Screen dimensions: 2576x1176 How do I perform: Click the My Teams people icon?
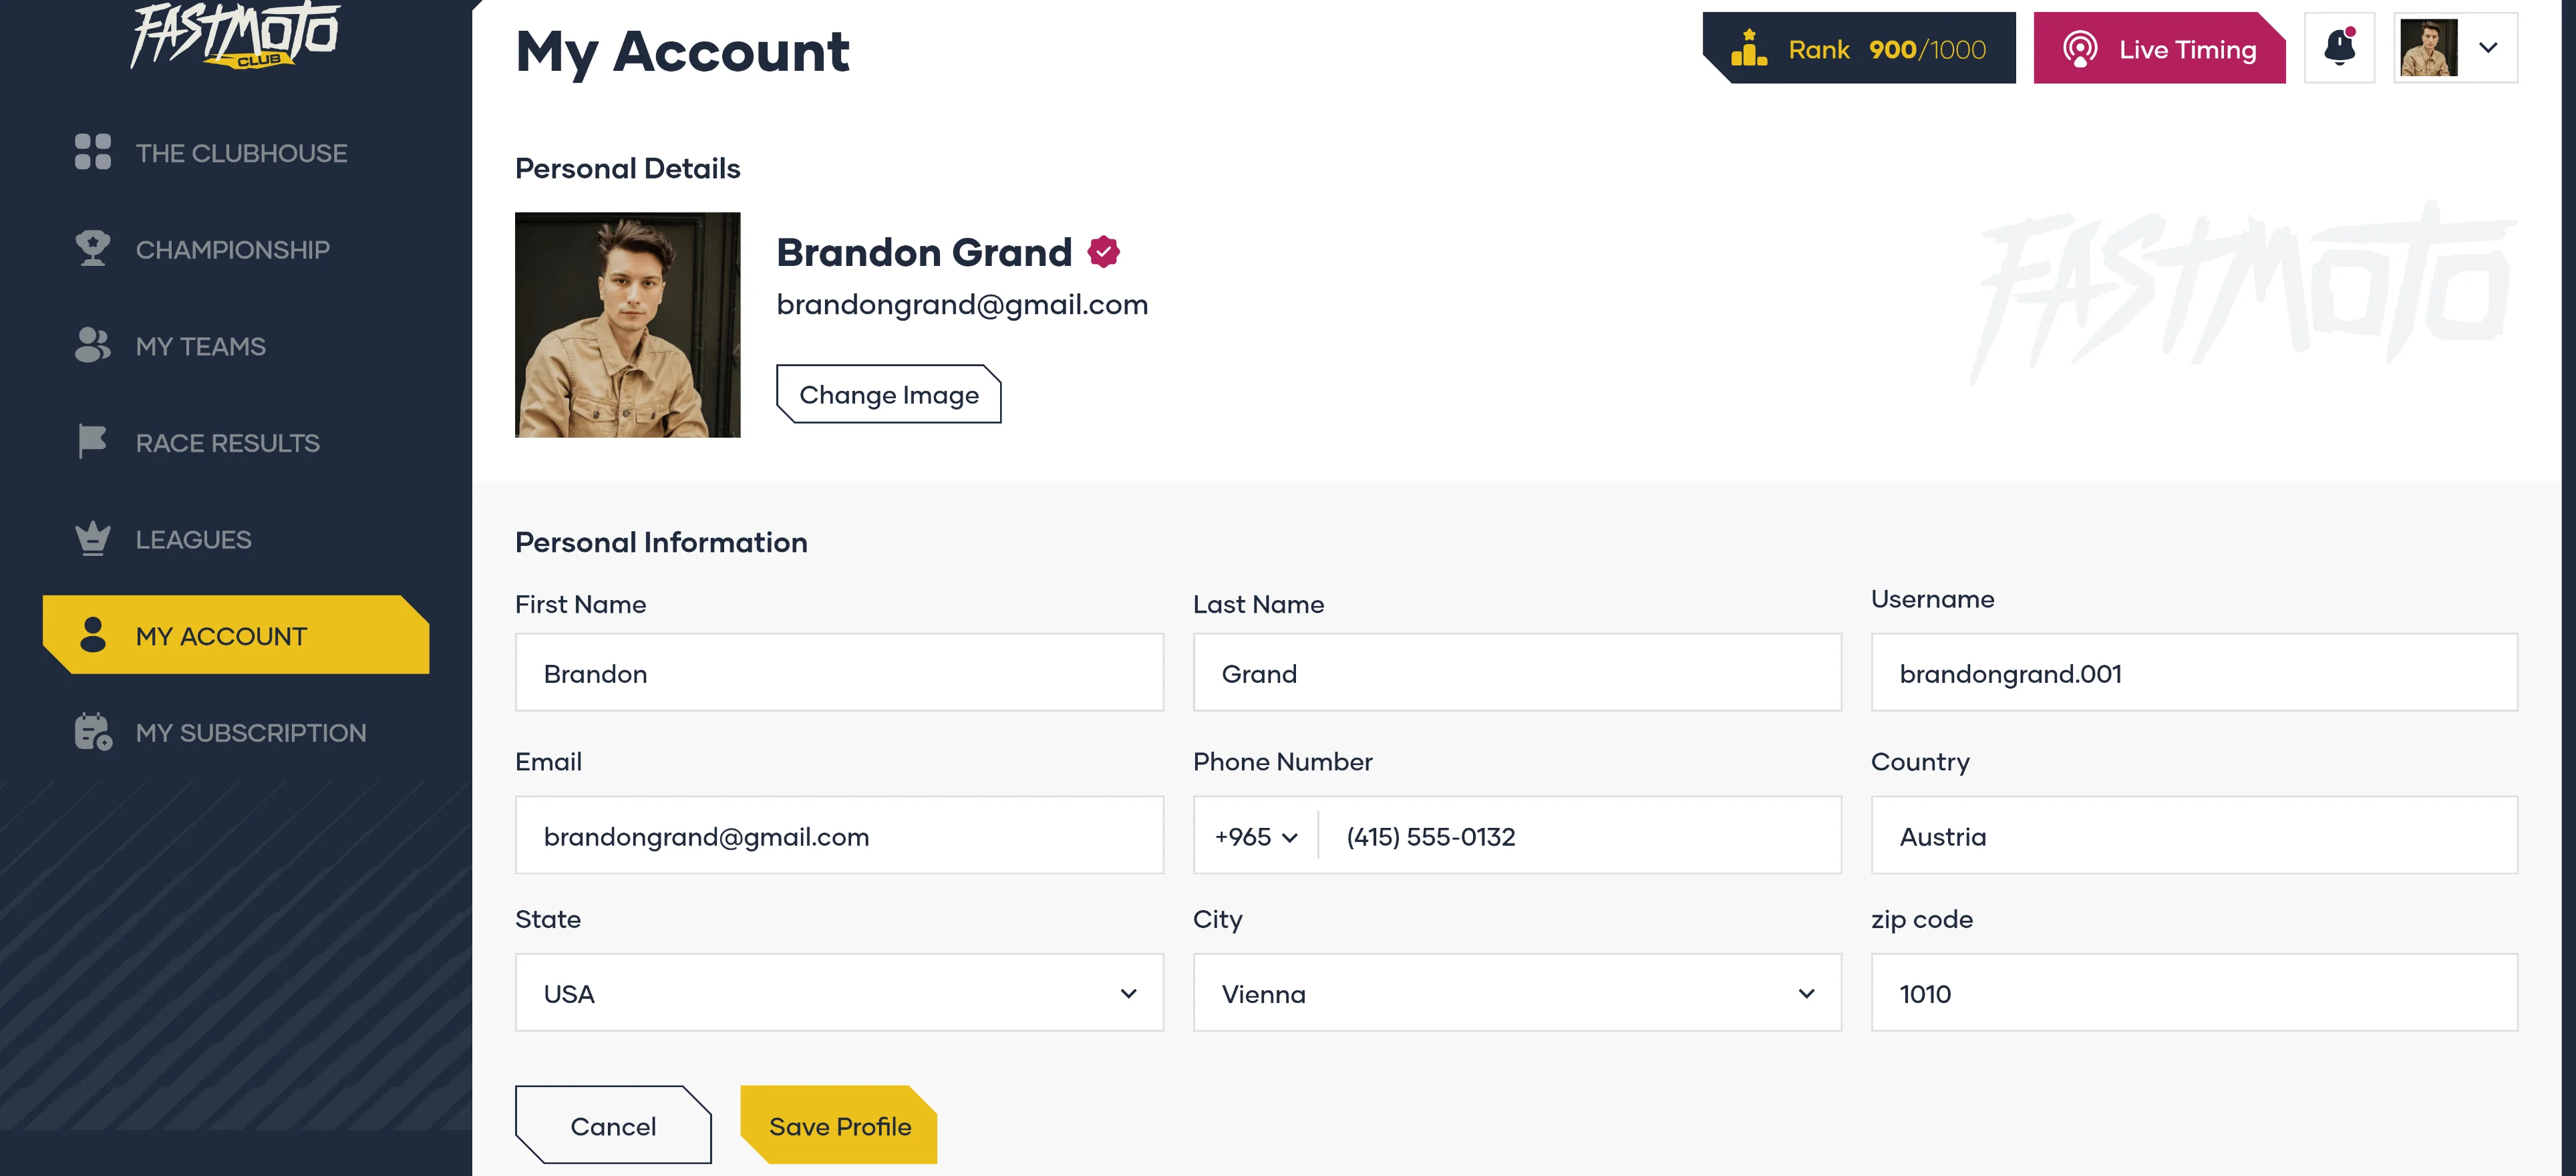coord(93,345)
